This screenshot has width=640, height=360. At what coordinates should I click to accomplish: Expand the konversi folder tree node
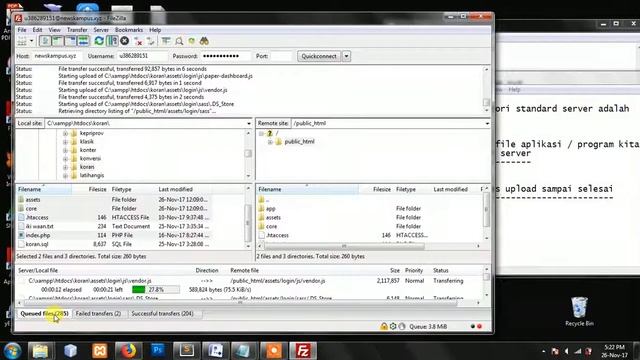tap(65, 159)
